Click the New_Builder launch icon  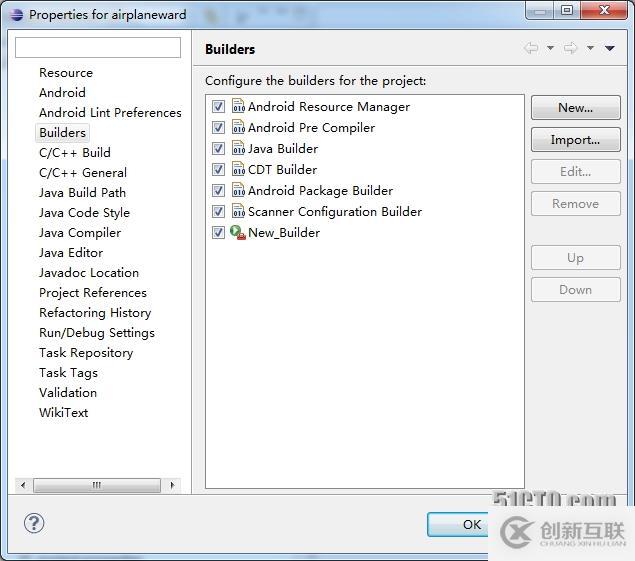point(238,232)
